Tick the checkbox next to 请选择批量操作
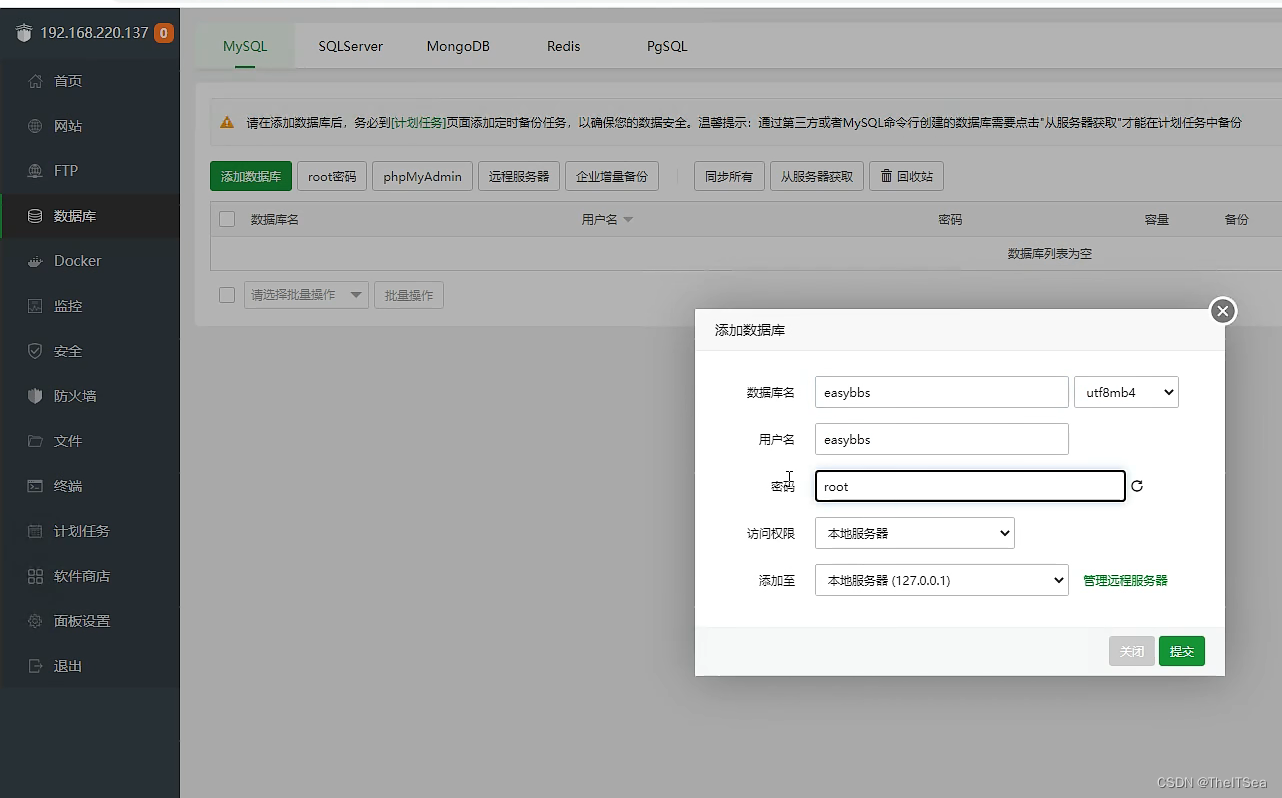1282x798 pixels. click(x=227, y=295)
